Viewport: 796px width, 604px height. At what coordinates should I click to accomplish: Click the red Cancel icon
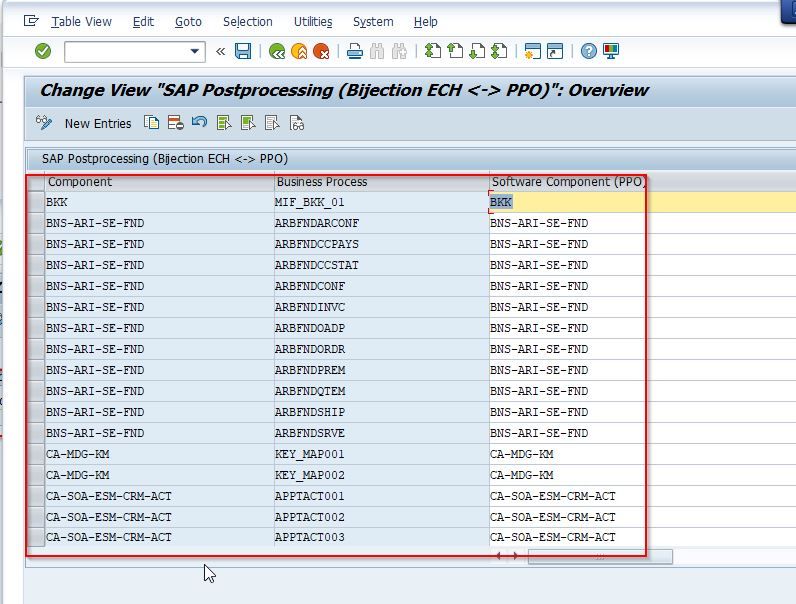tap(321, 51)
